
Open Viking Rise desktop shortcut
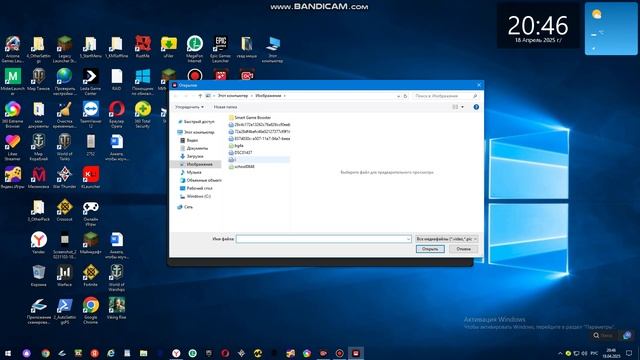pyautogui.click(x=117, y=309)
